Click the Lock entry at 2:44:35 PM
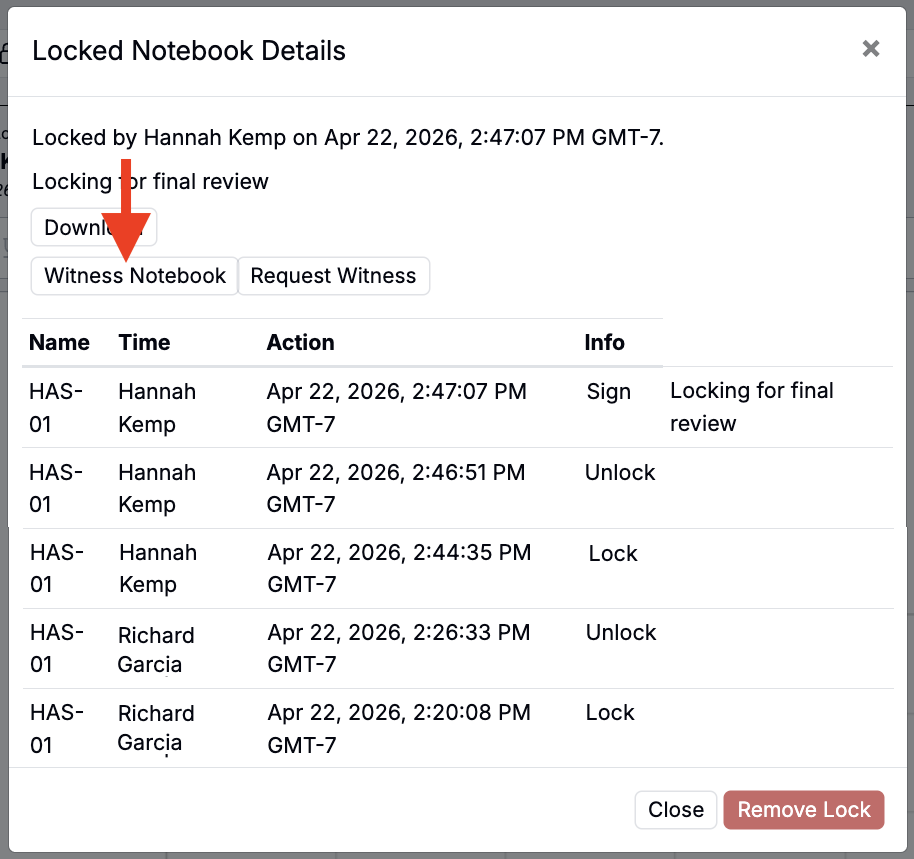914x859 pixels. coord(612,554)
